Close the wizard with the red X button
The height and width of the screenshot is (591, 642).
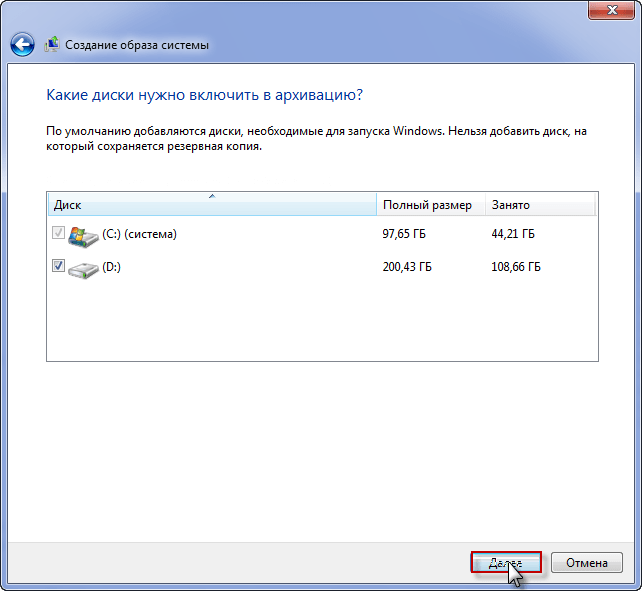pos(611,10)
